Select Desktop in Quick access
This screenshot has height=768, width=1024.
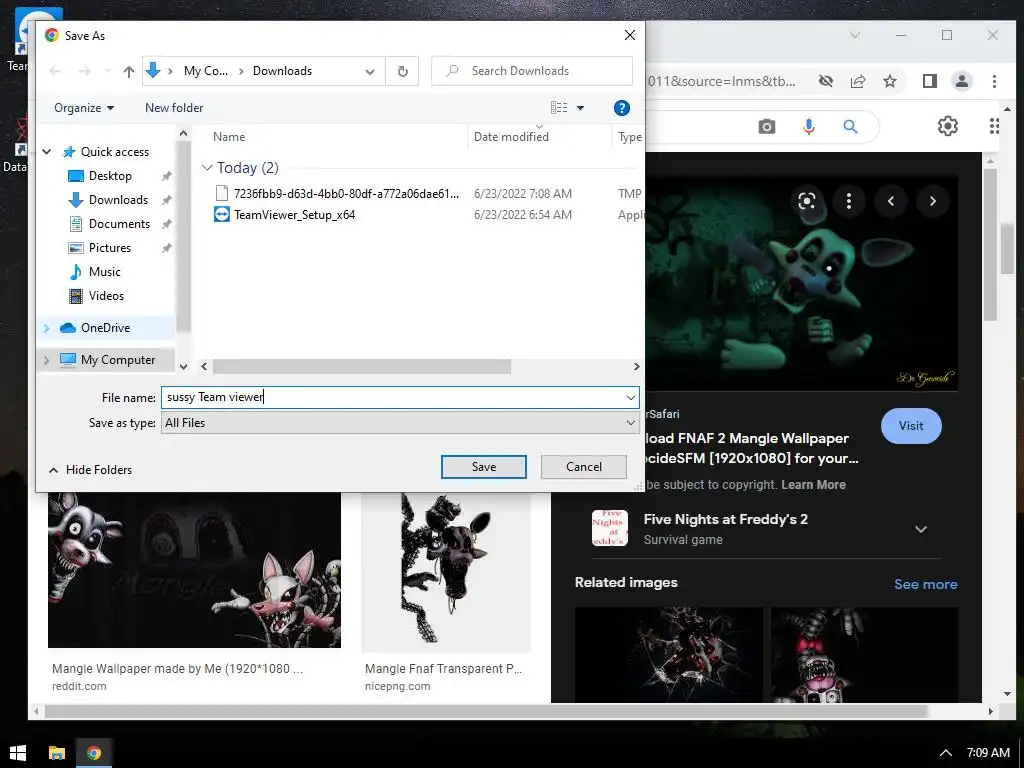click(110, 176)
